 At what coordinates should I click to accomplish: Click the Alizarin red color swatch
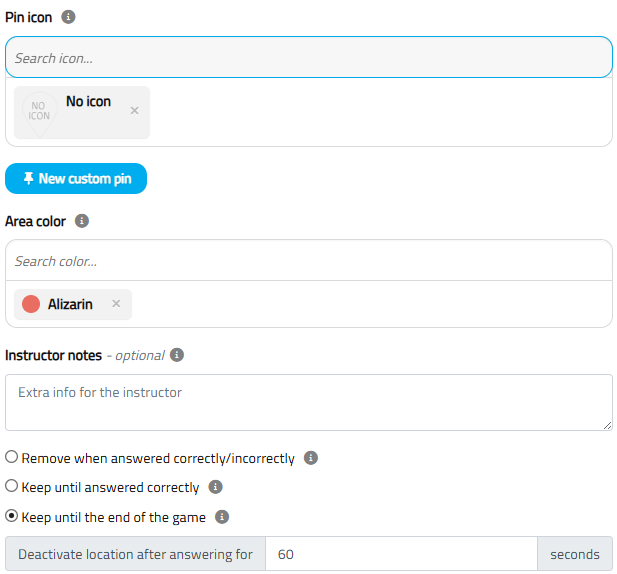[x=31, y=304]
